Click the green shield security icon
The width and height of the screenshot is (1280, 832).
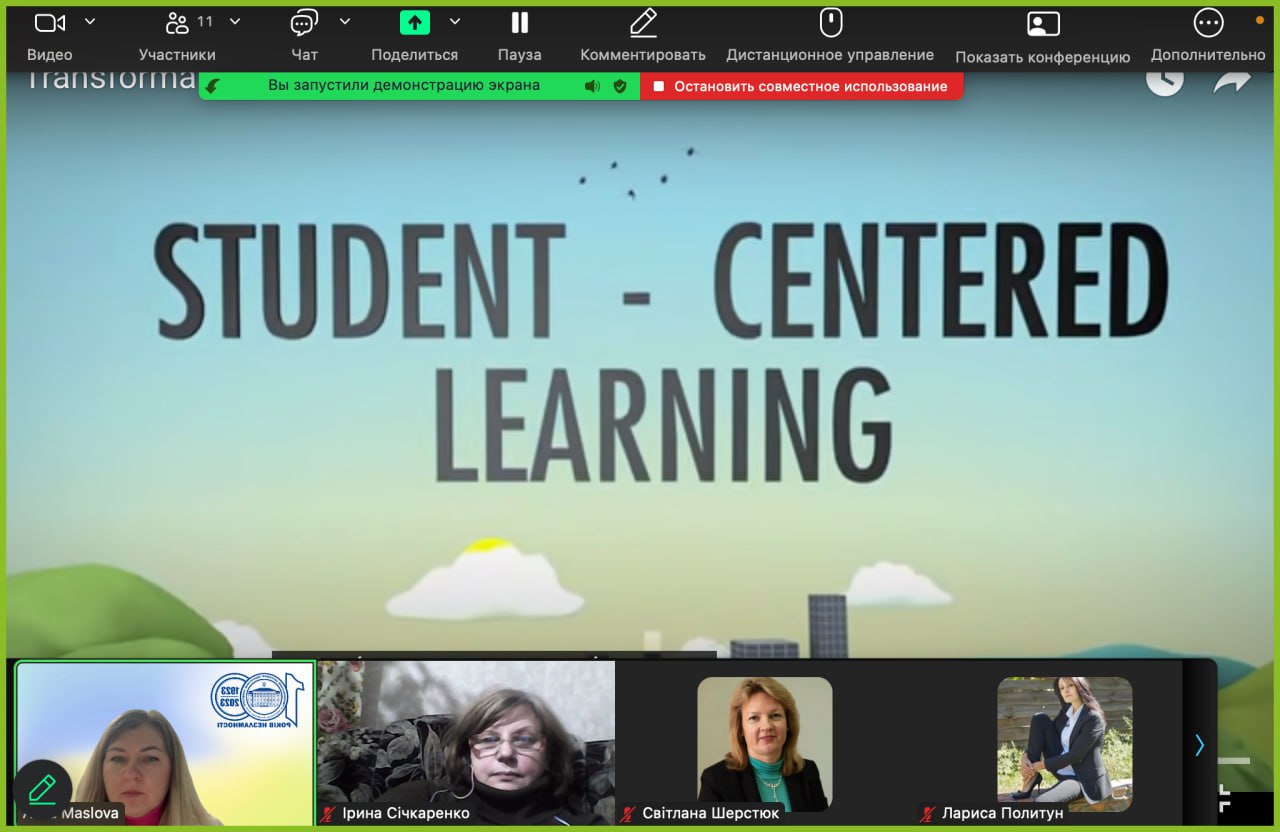click(x=620, y=86)
